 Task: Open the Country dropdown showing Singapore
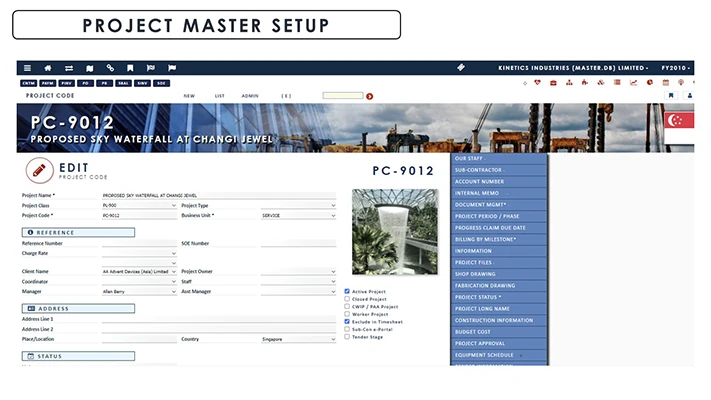click(x=298, y=339)
